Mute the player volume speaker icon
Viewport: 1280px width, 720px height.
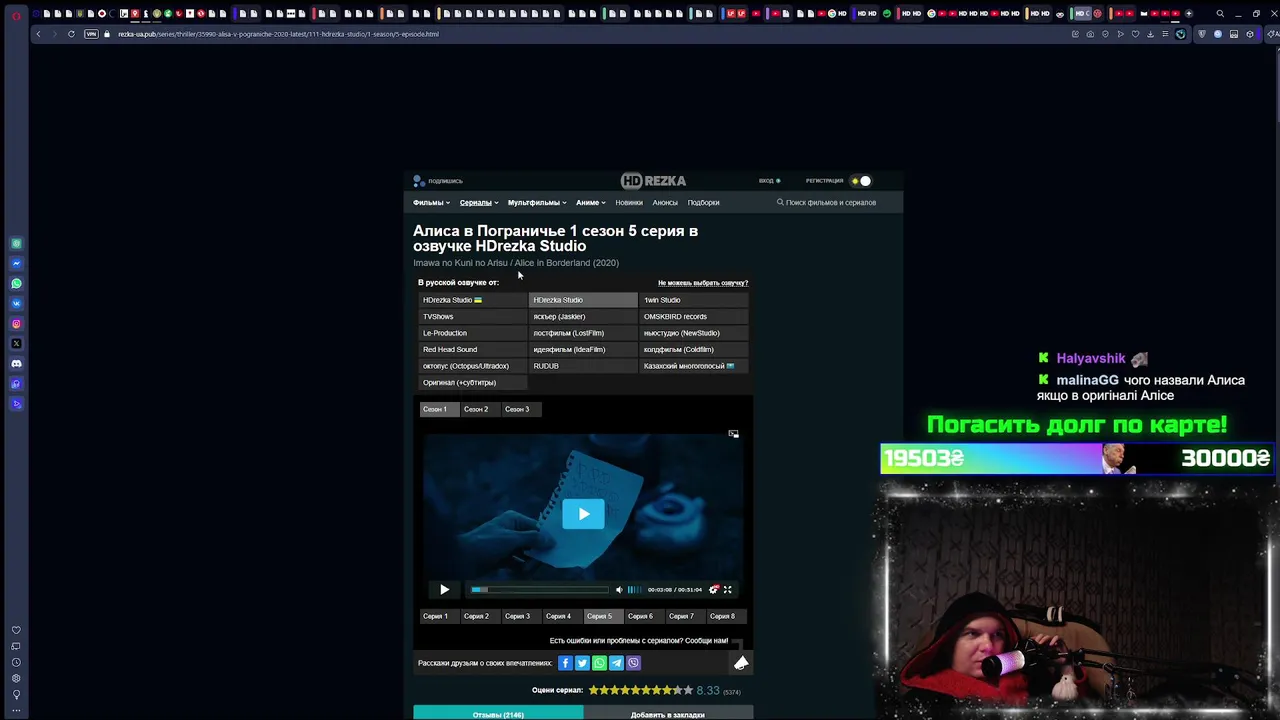point(618,590)
